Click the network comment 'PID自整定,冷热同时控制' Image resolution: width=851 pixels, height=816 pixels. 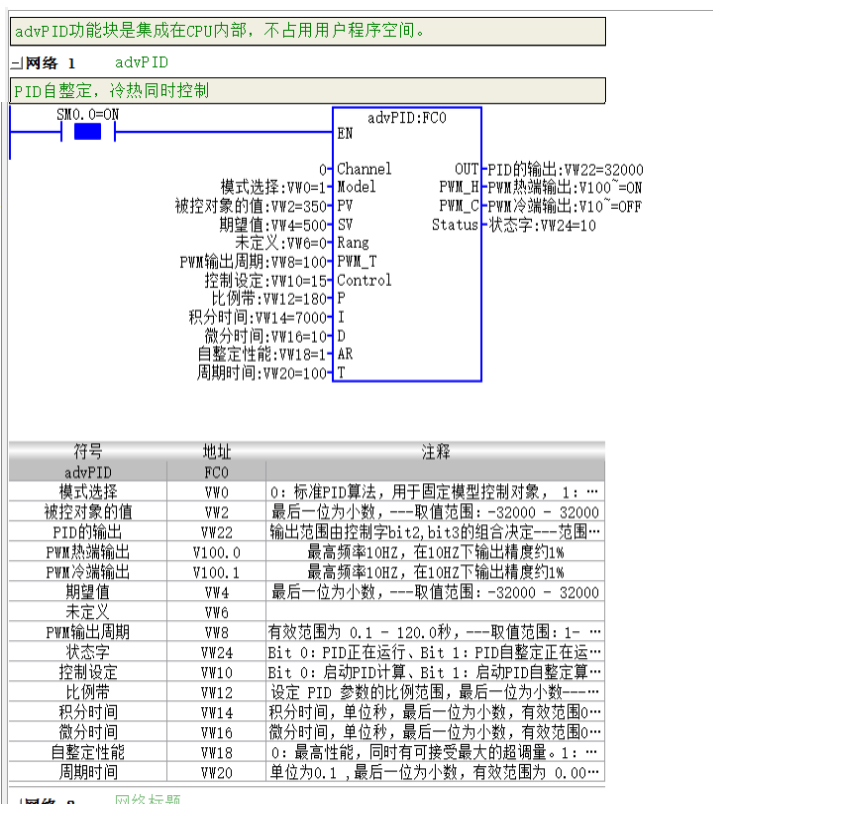coord(307,90)
